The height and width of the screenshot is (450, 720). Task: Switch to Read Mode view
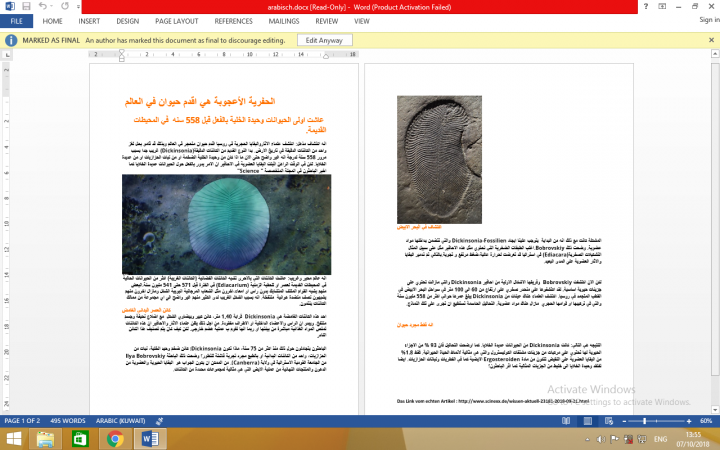pos(566,421)
